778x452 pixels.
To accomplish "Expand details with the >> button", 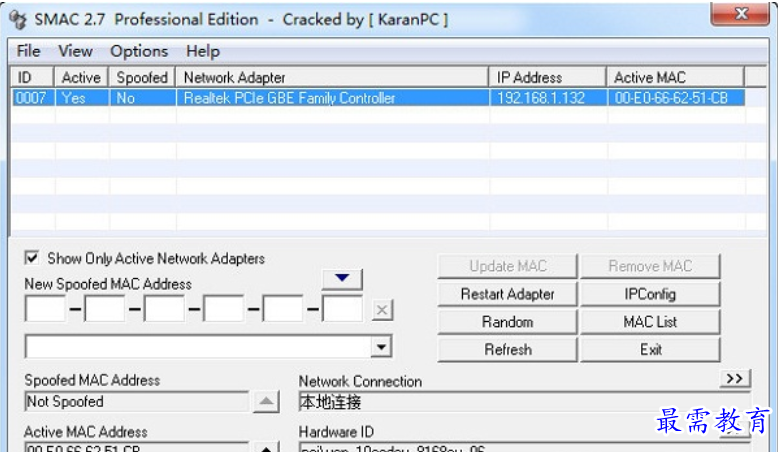I will point(735,379).
